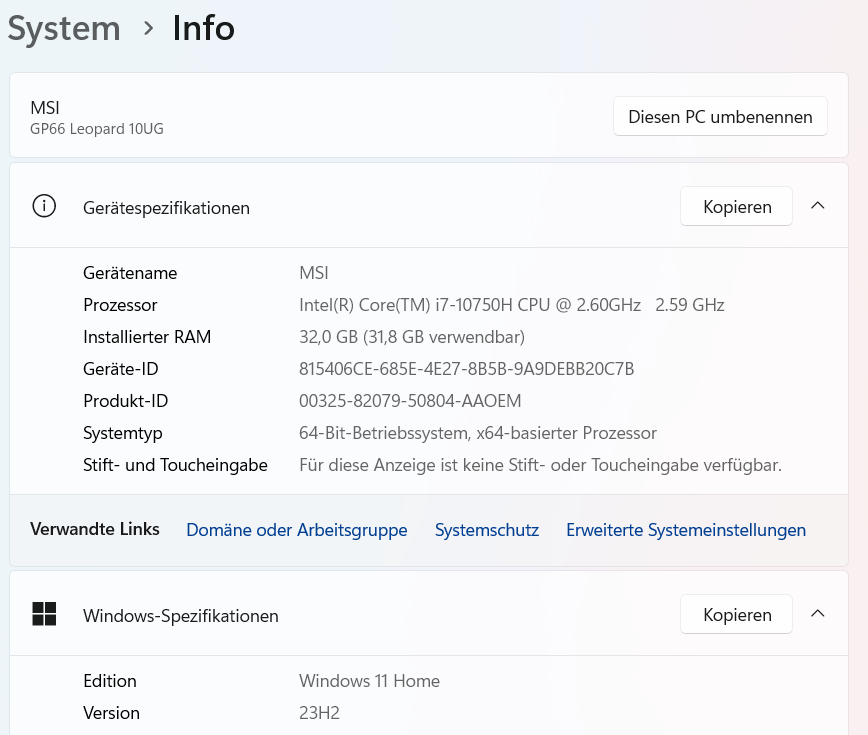868x735 pixels.
Task: Copy Windows specifications with Kopieren
Action: click(736, 614)
